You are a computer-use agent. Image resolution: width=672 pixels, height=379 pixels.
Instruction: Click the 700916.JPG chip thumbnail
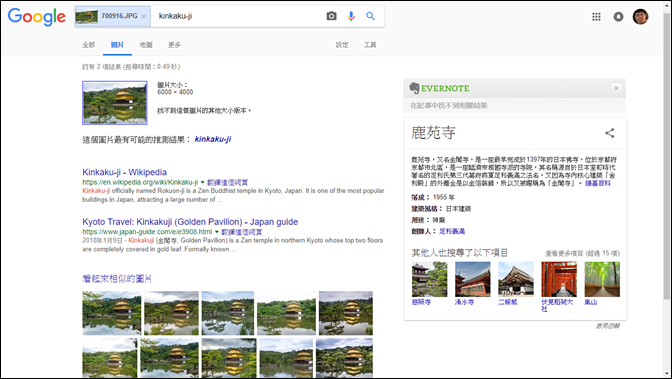click(x=87, y=16)
